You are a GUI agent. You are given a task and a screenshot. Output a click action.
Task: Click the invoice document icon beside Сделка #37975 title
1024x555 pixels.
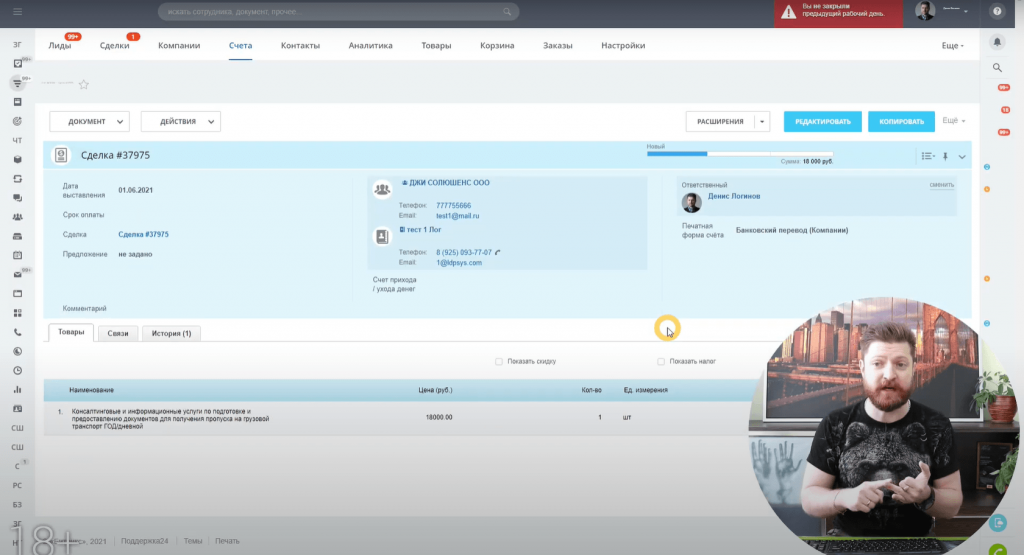coord(61,155)
